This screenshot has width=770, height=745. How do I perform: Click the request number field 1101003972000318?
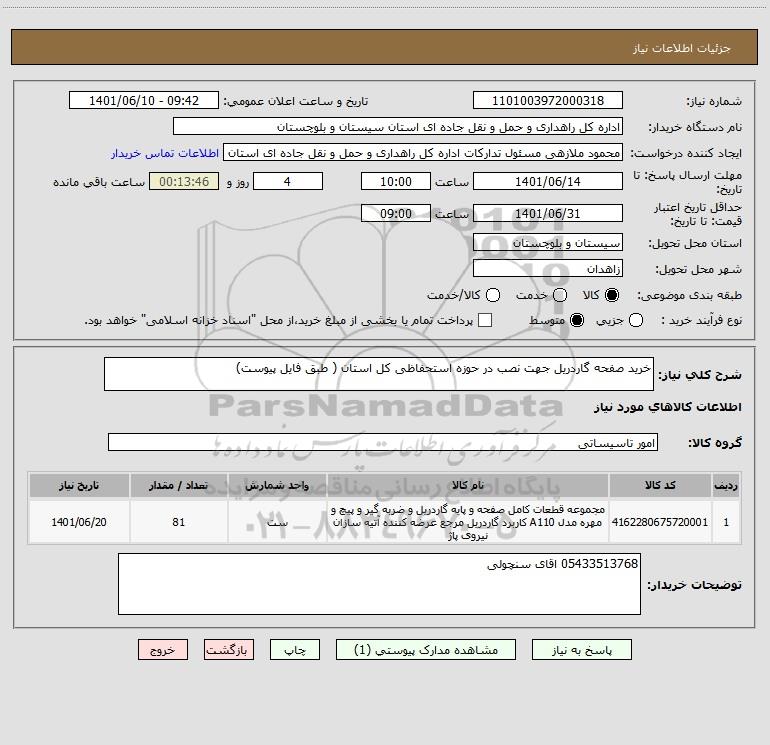point(548,101)
